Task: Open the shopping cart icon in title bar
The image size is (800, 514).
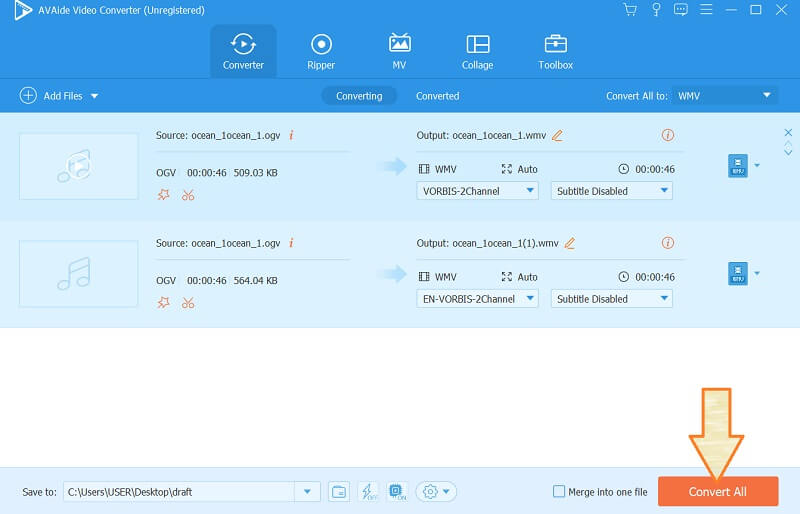Action: pyautogui.click(x=629, y=10)
